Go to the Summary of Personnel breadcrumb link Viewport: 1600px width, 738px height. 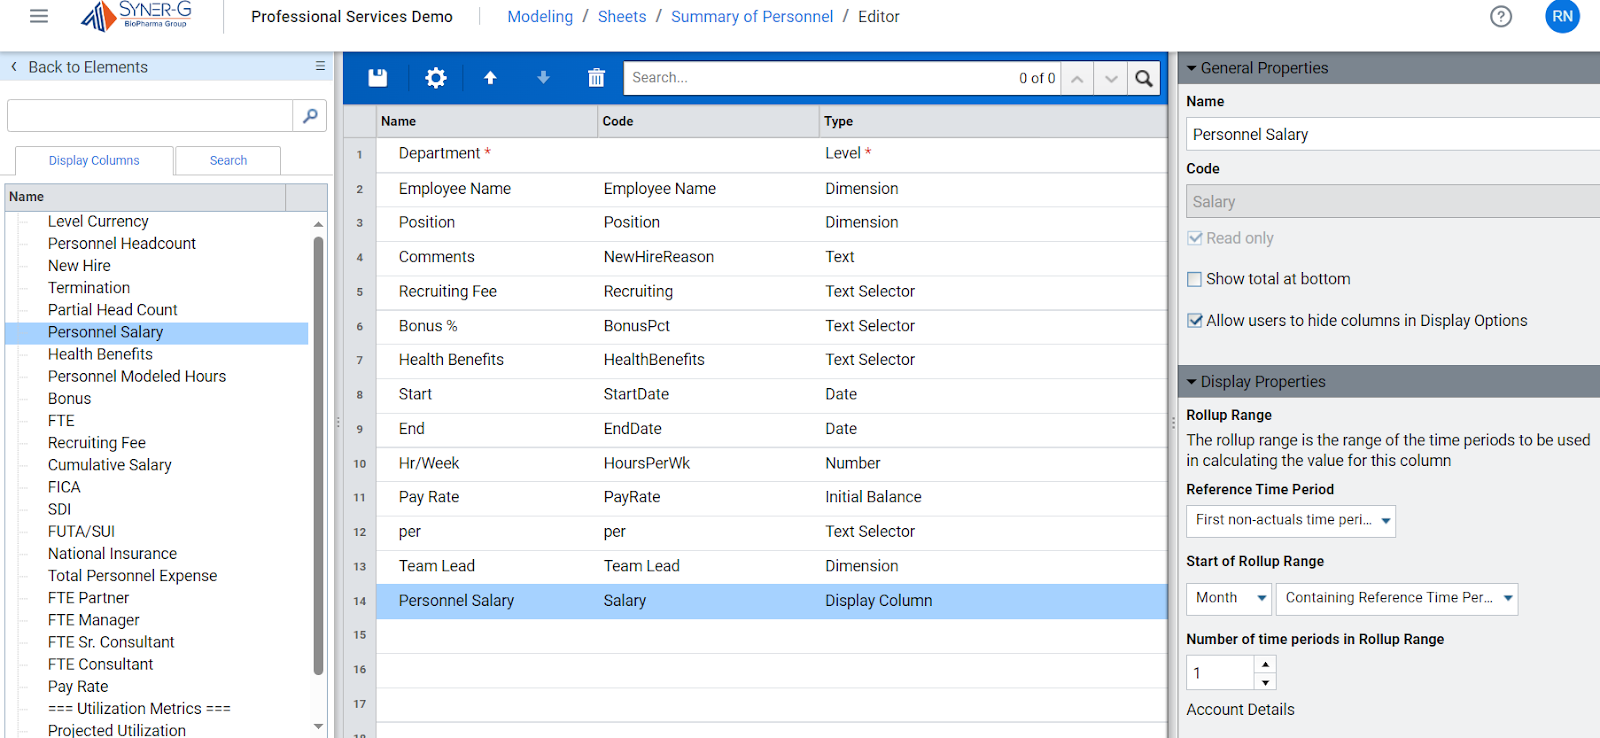(x=751, y=16)
